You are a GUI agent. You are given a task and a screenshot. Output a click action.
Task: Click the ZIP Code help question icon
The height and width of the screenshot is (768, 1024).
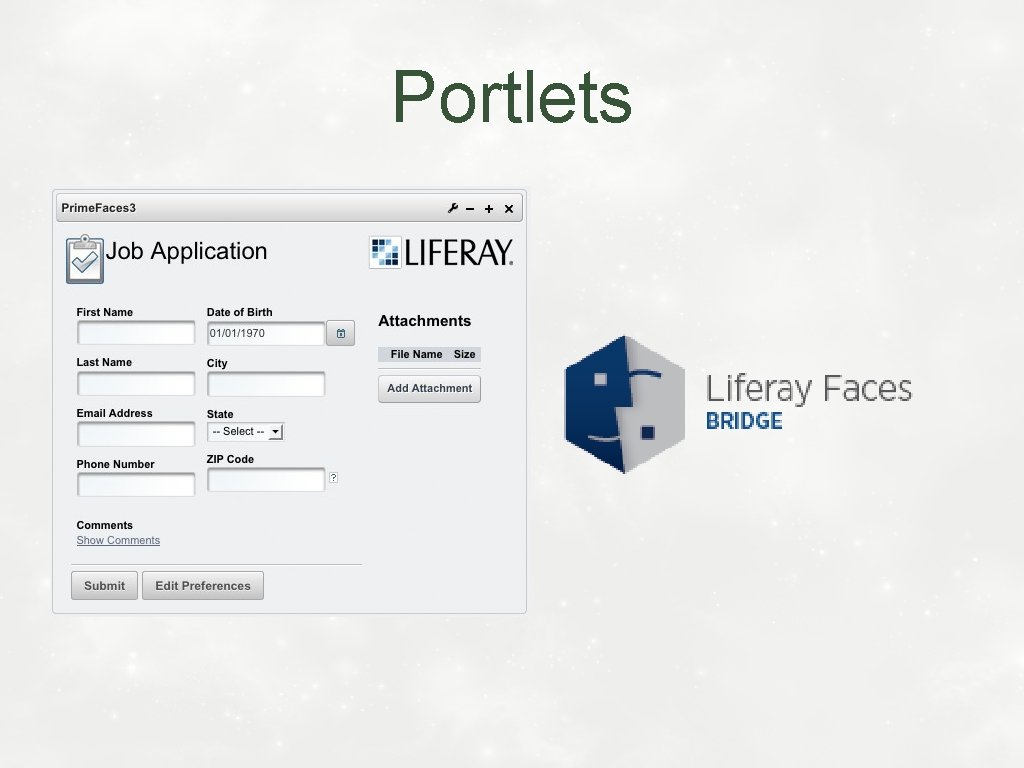pyautogui.click(x=333, y=477)
